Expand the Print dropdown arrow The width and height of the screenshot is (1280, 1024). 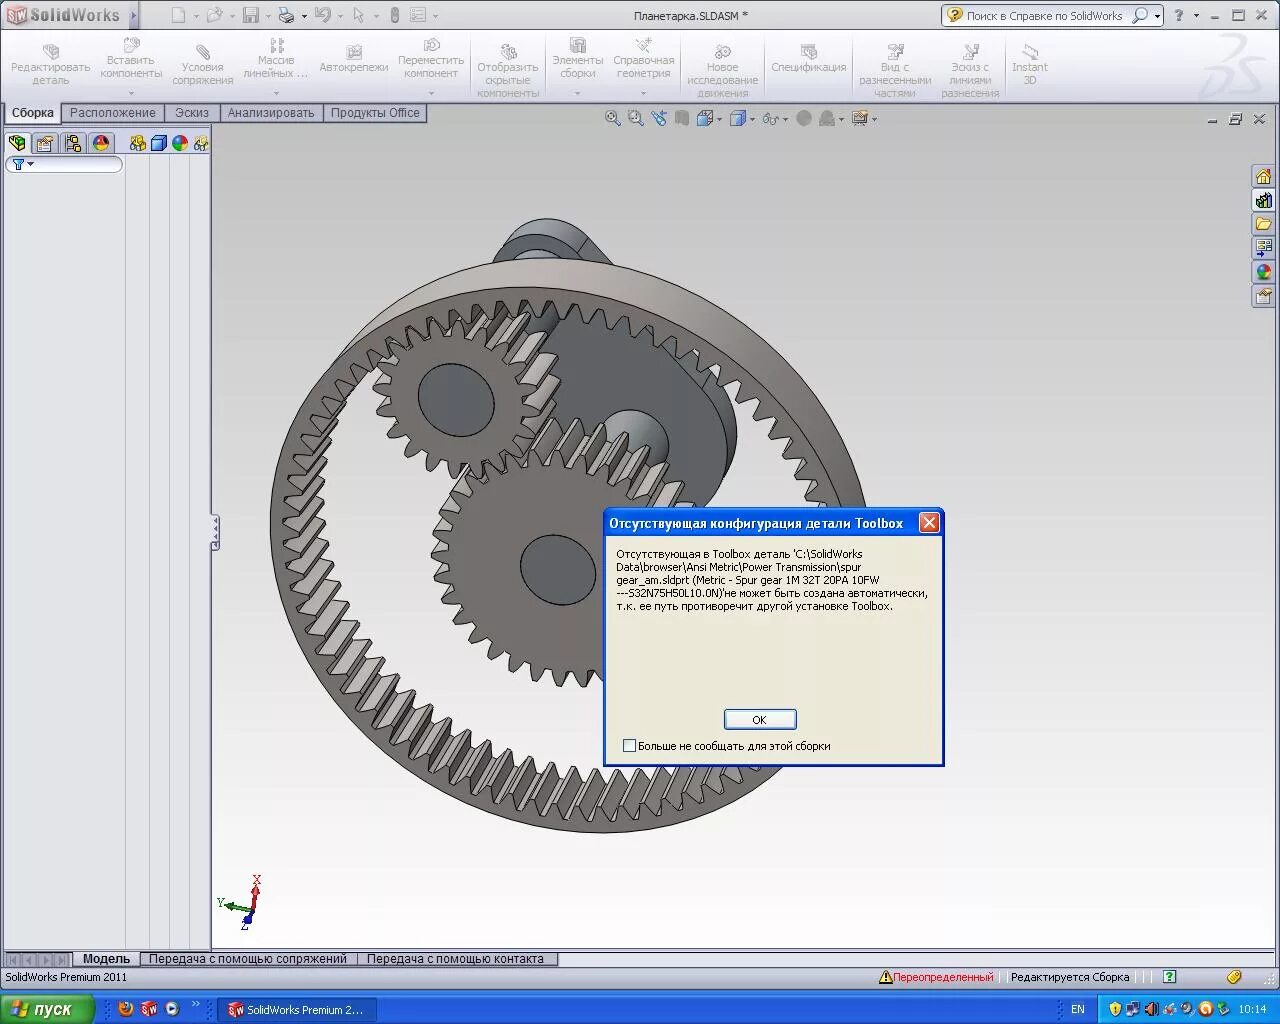304,16
